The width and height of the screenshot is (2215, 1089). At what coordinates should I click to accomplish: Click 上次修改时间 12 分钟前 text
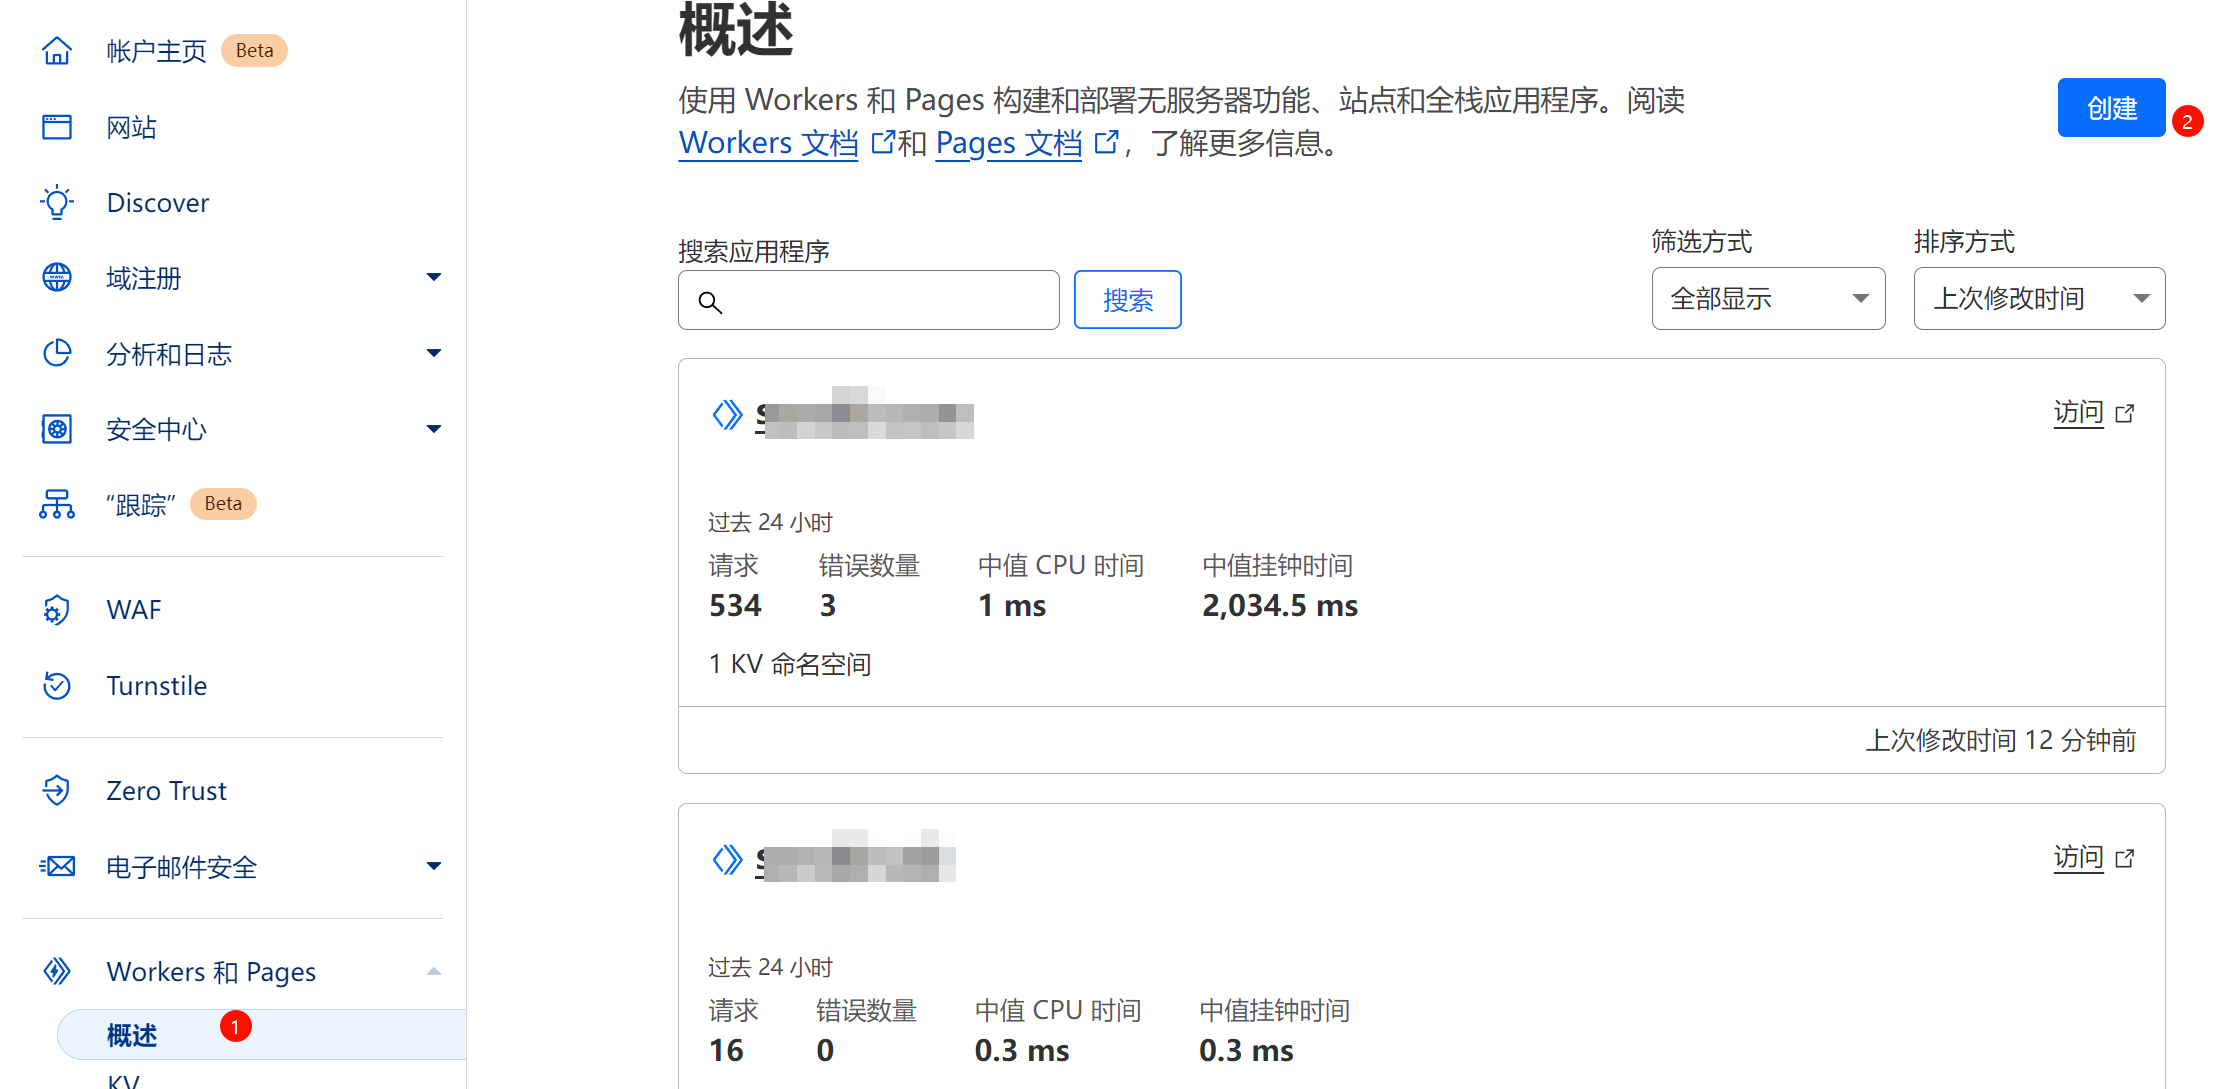point(2000,740)
